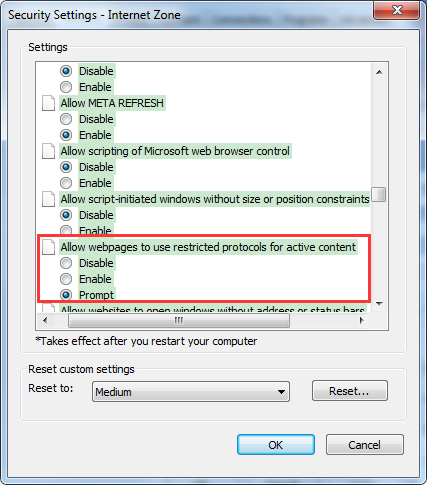The image size is (427, 485).
Task: Select Enable under Allow scripting of Microsoft web browser control
Action: coord(66,183)
